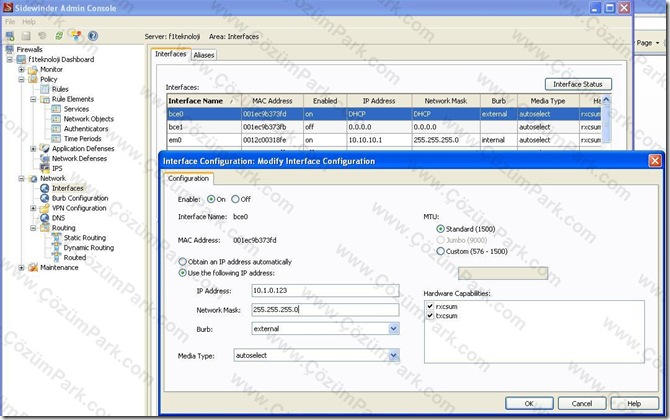This screenshot has height=420, width=670.
Task: Open the DNS globe icon
Action: point(44,218)
